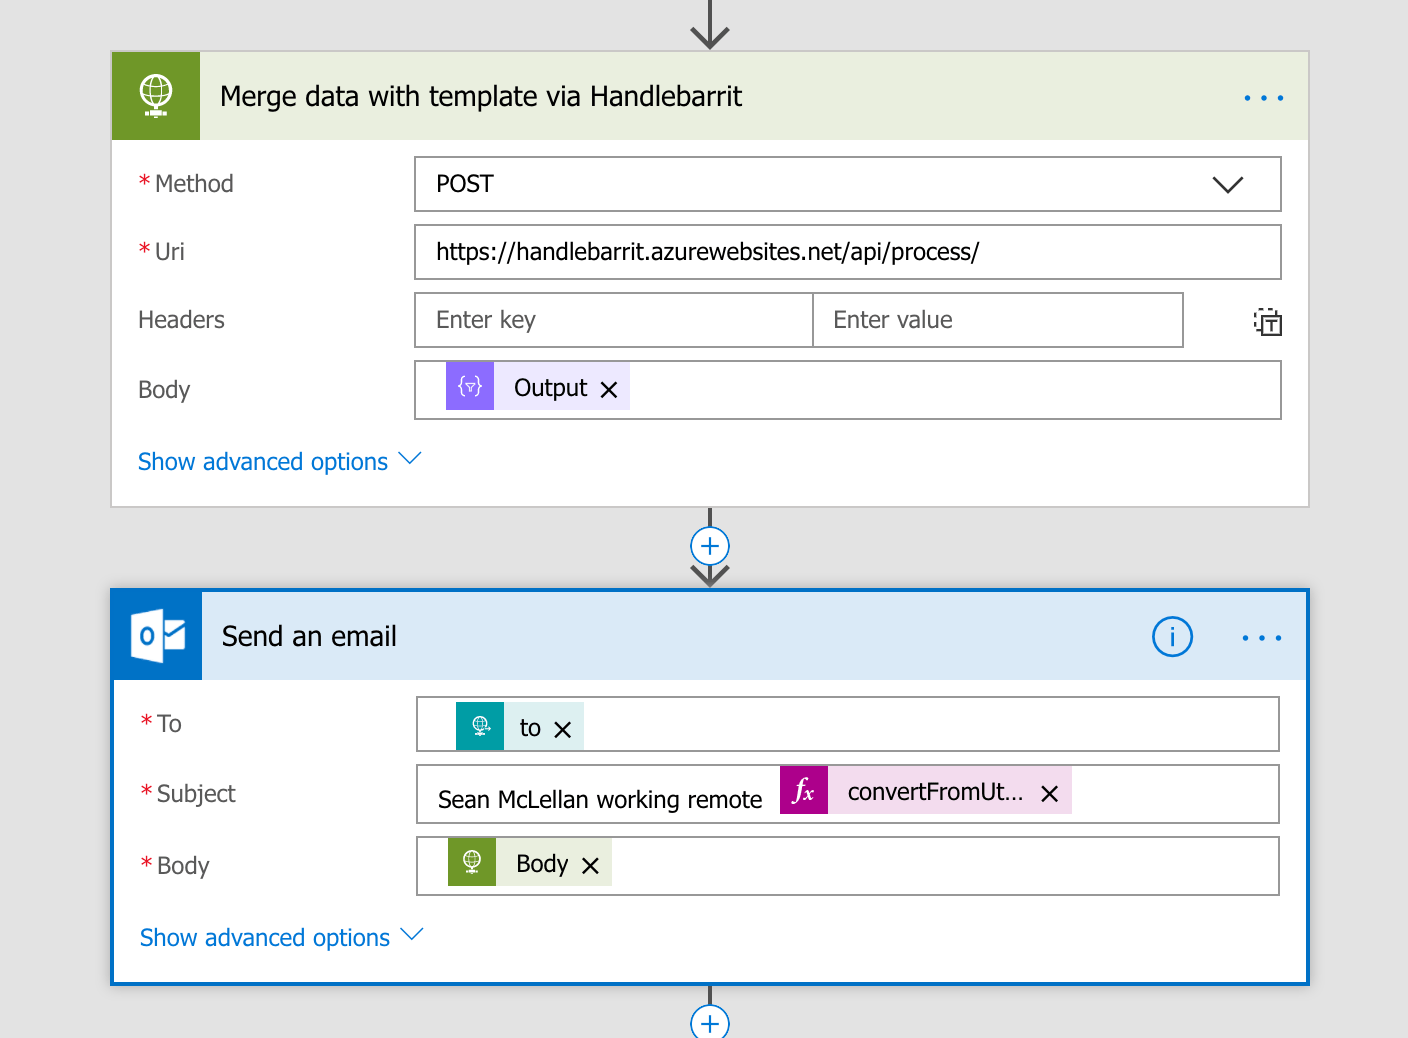Click the convertFromUt expression function icon

point(804,790)
